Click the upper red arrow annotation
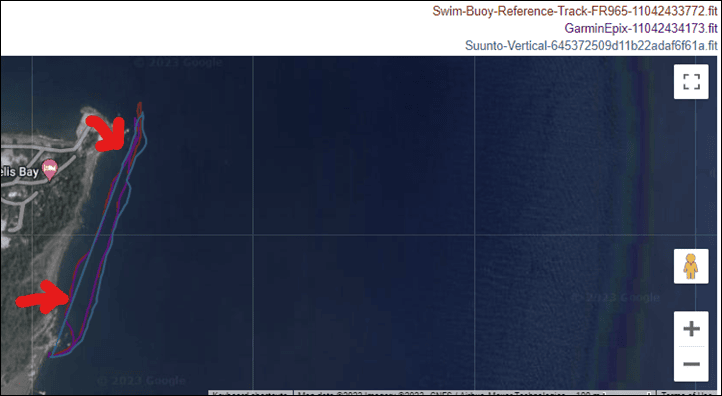 tap(107, 133)
